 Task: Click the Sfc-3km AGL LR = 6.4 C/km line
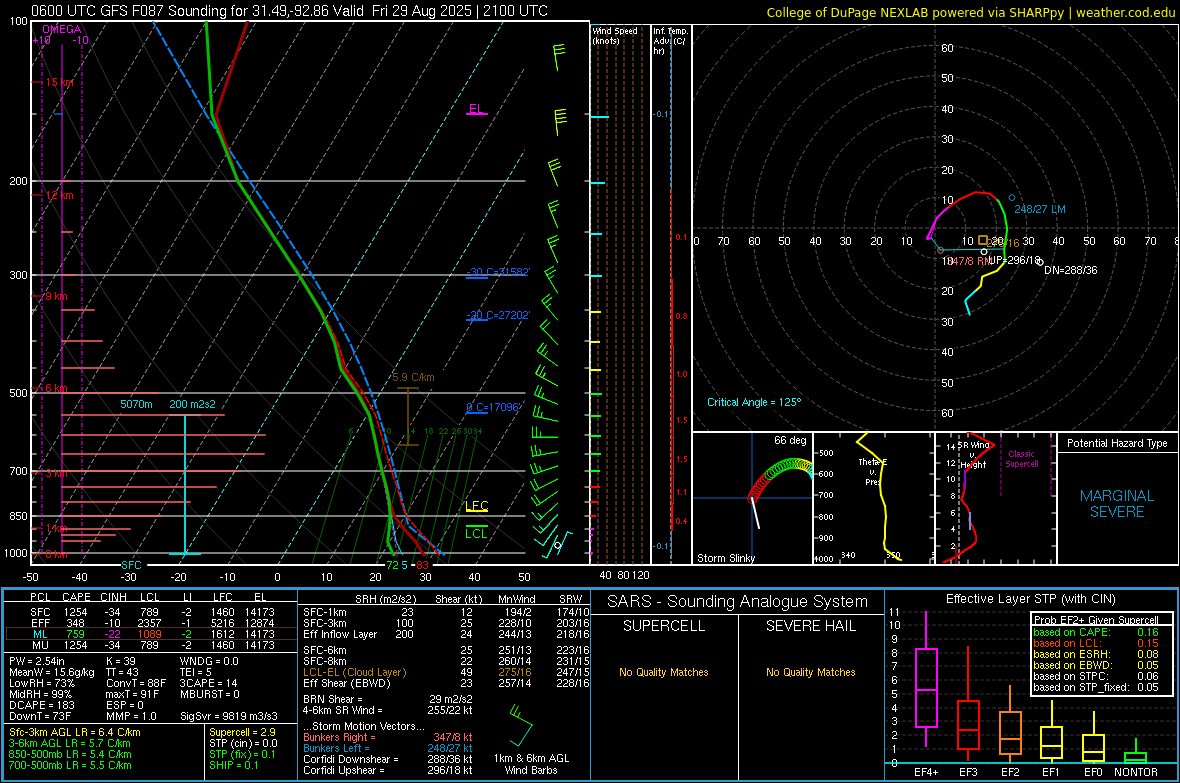point(75,732)
